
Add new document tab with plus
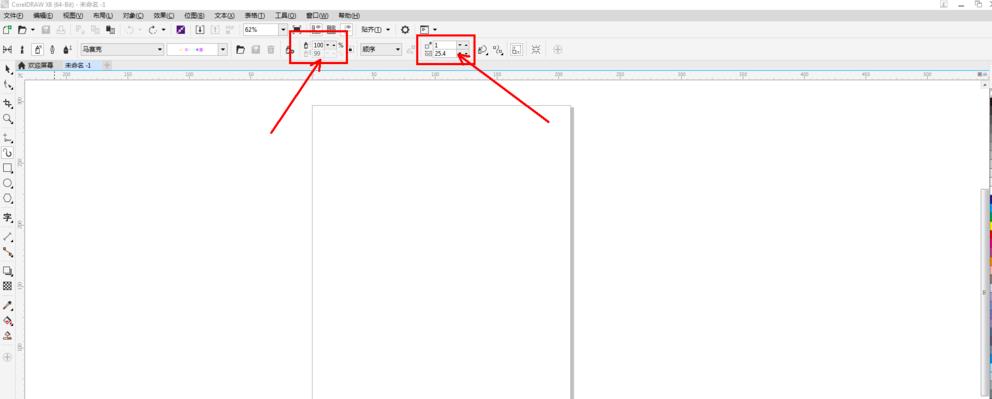[x=107, y=65]
